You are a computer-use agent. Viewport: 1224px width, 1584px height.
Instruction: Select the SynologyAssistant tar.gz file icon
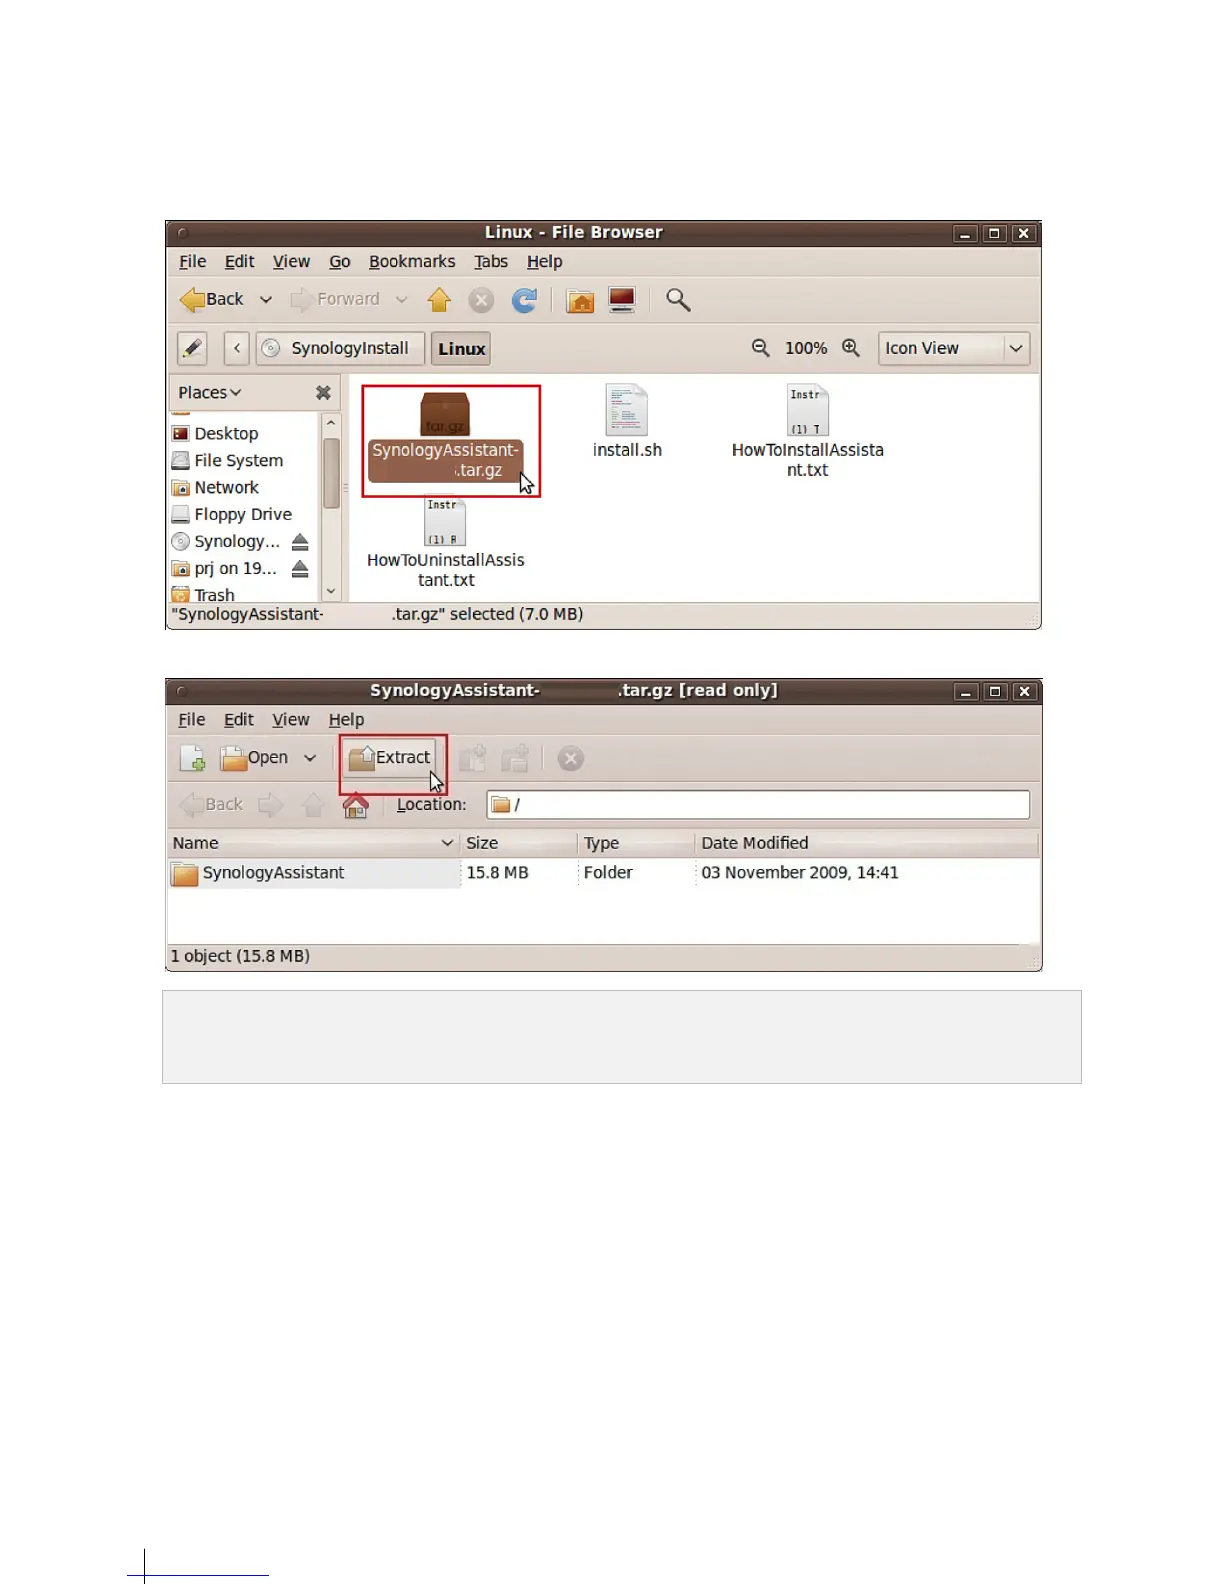point(446,437)
